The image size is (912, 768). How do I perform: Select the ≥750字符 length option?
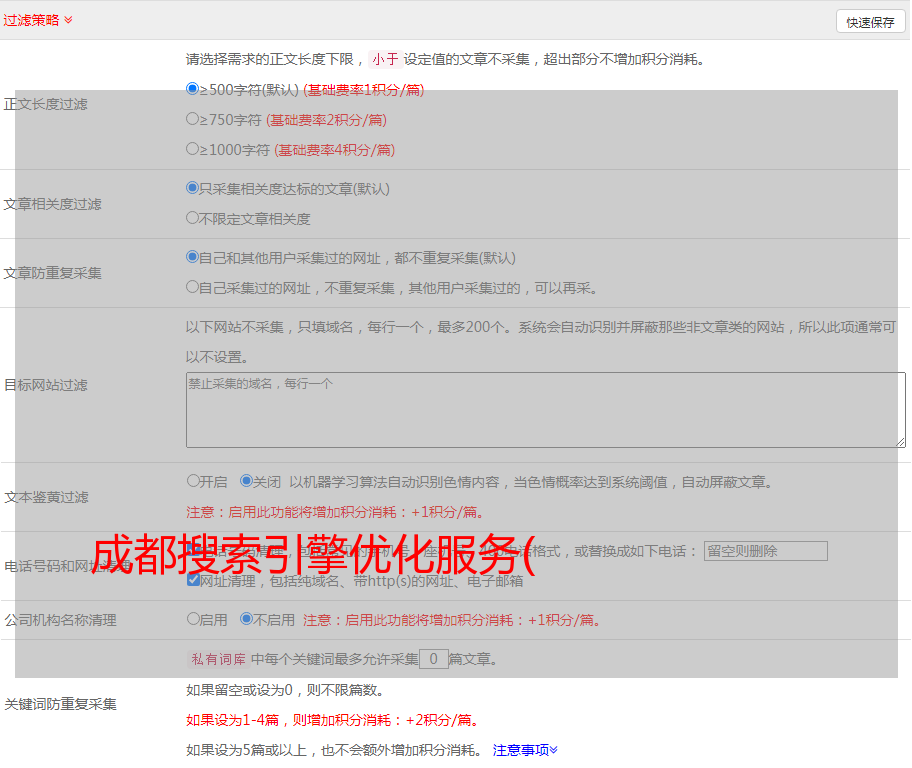click(x=193, y=119)
